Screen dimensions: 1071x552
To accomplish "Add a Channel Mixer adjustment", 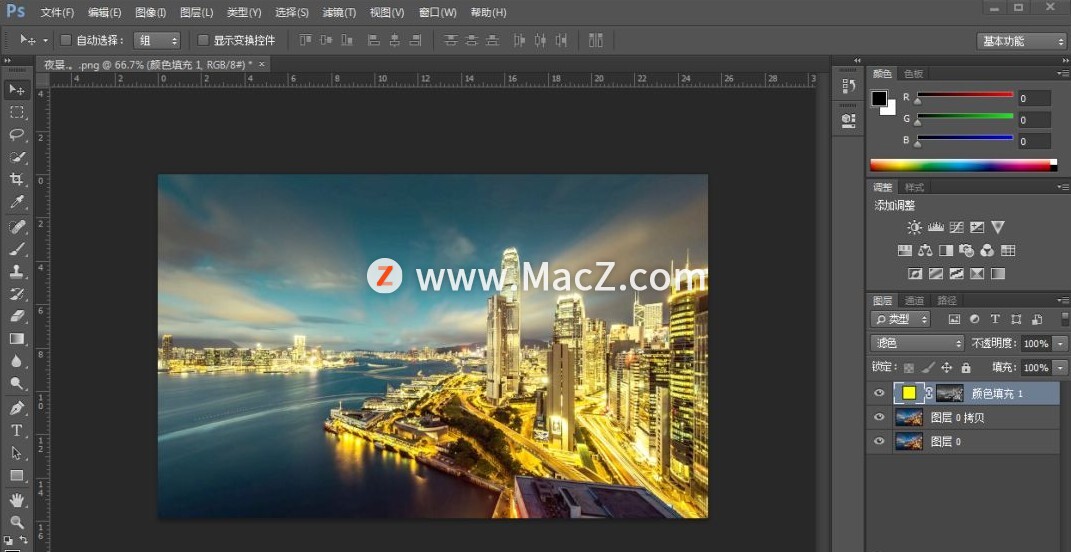I will click(x=987, y=251).
